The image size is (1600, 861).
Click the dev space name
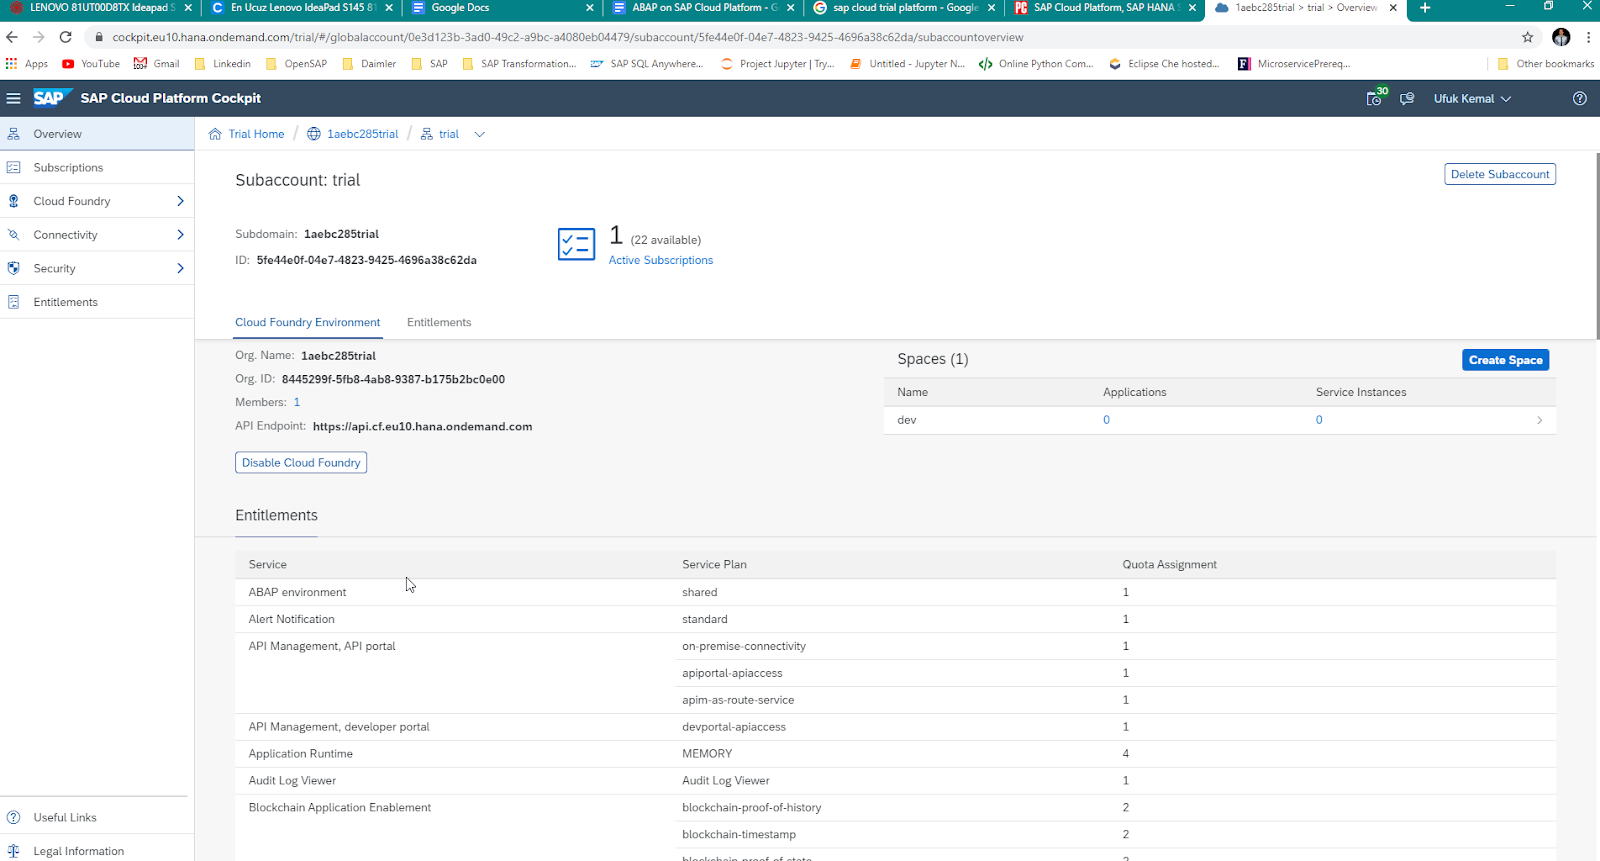coord(907,420)
